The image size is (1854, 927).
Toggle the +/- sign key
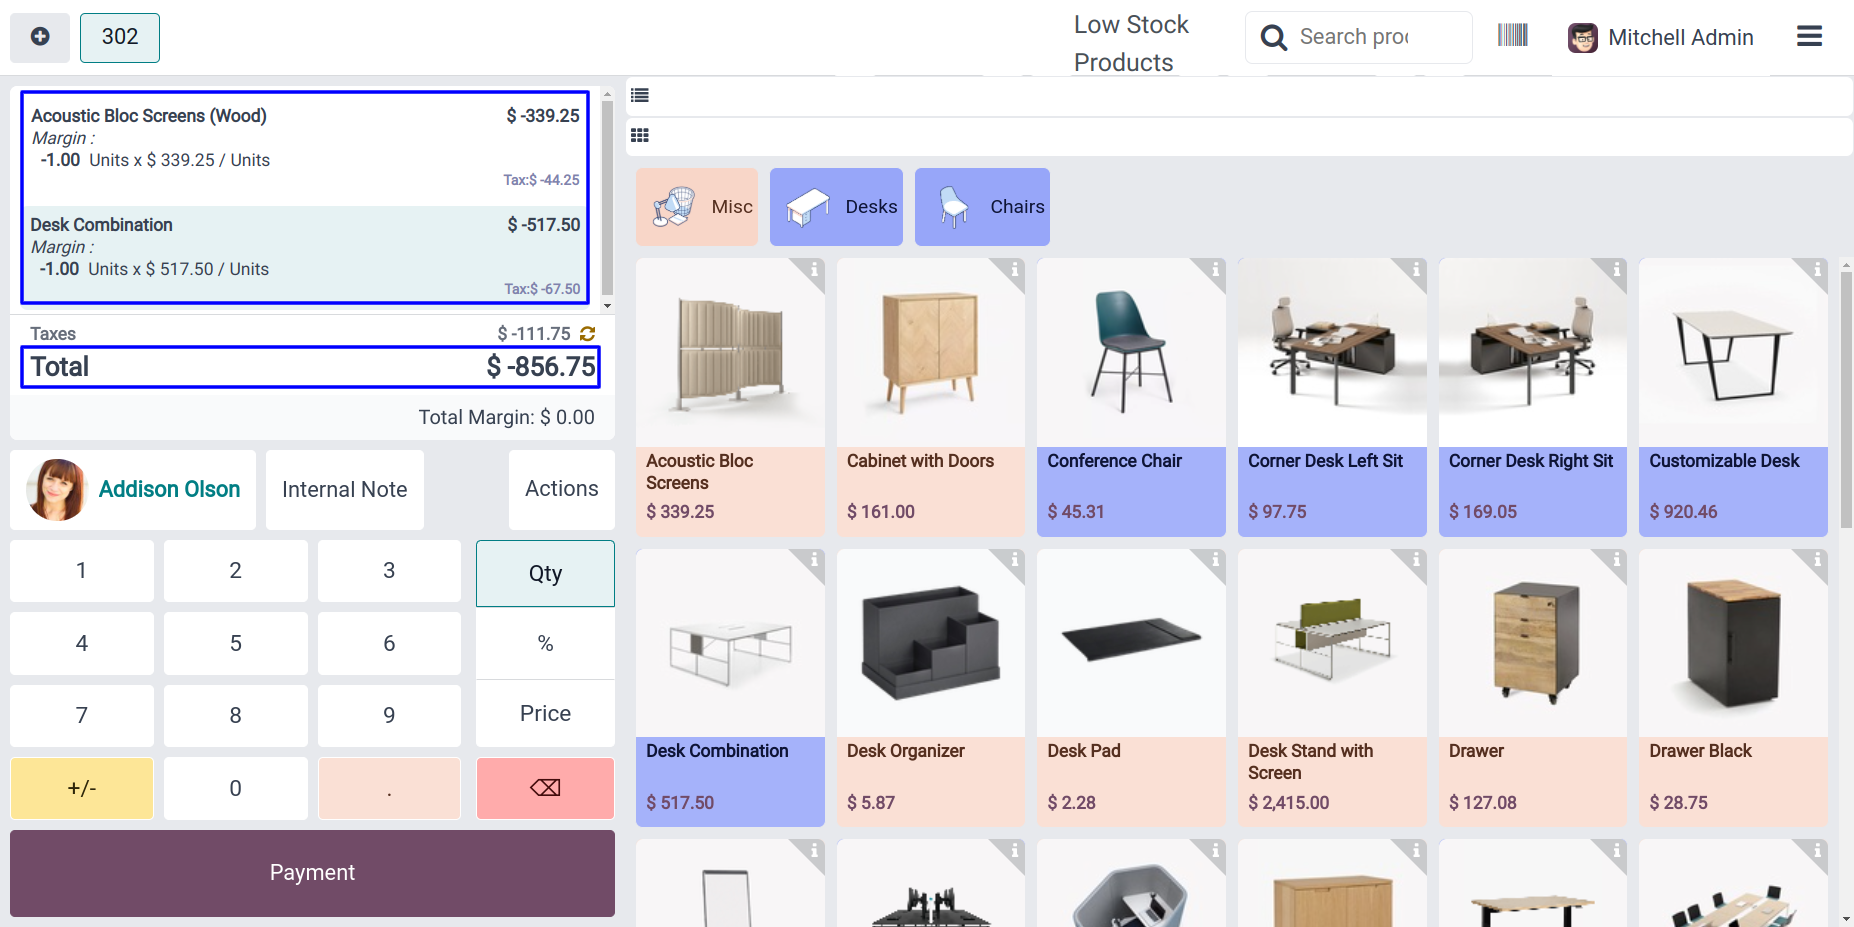pos(82,788)
